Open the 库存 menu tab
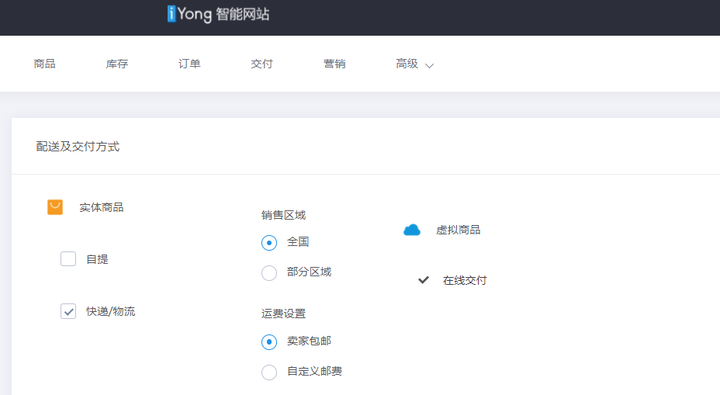This screenshot has height=395, width=720. [x=117, y=64]
